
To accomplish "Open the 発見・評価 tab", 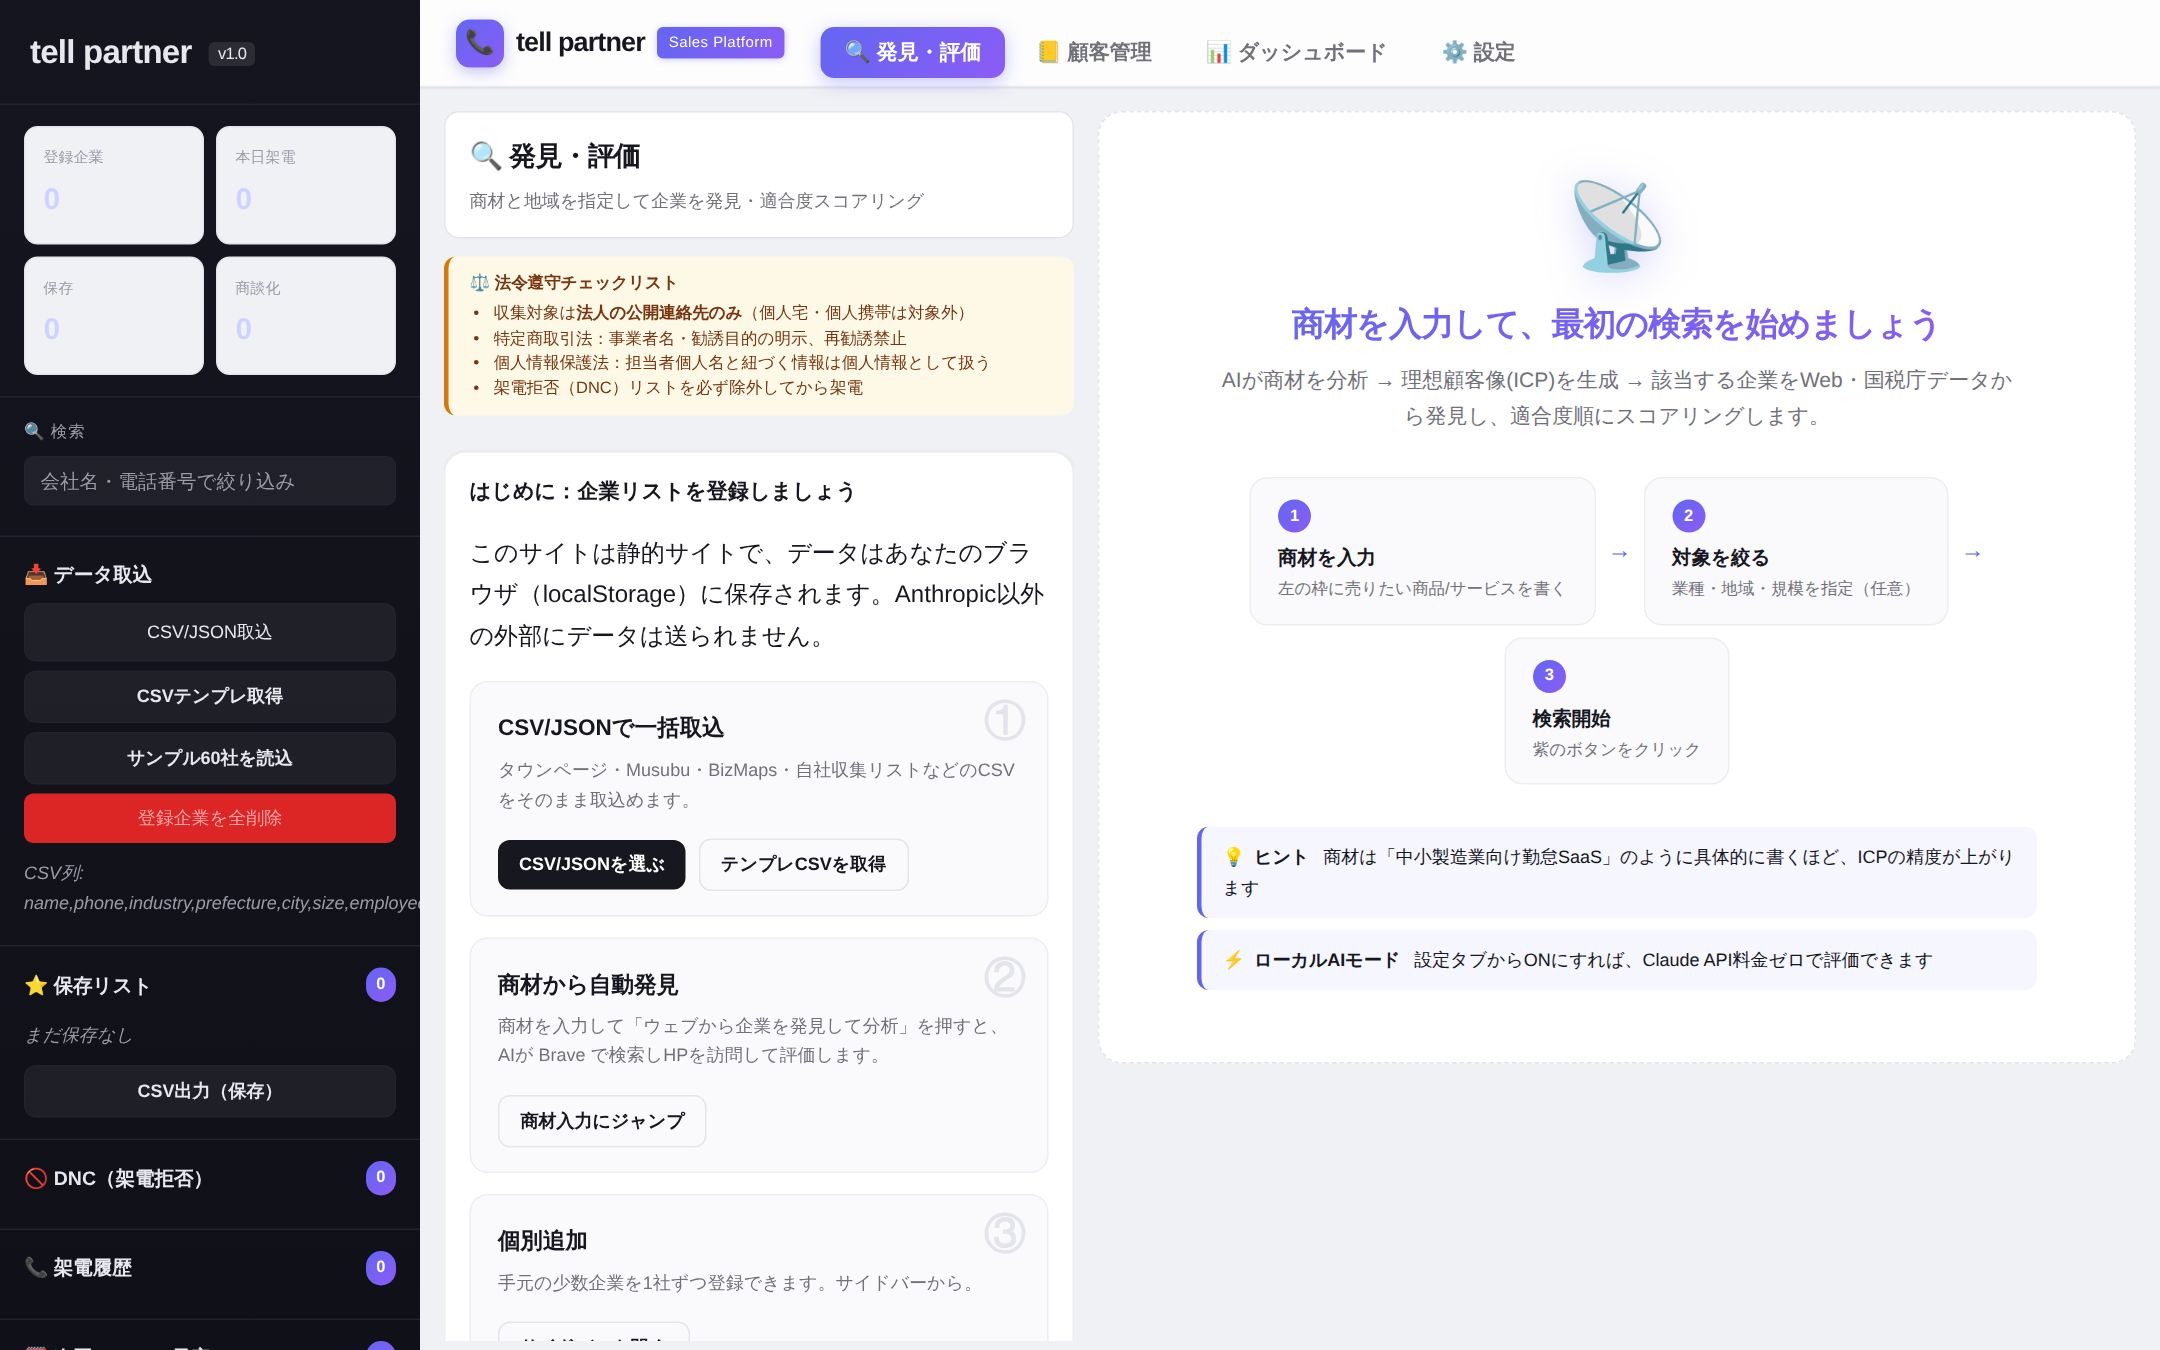I will tap(912, 52).
